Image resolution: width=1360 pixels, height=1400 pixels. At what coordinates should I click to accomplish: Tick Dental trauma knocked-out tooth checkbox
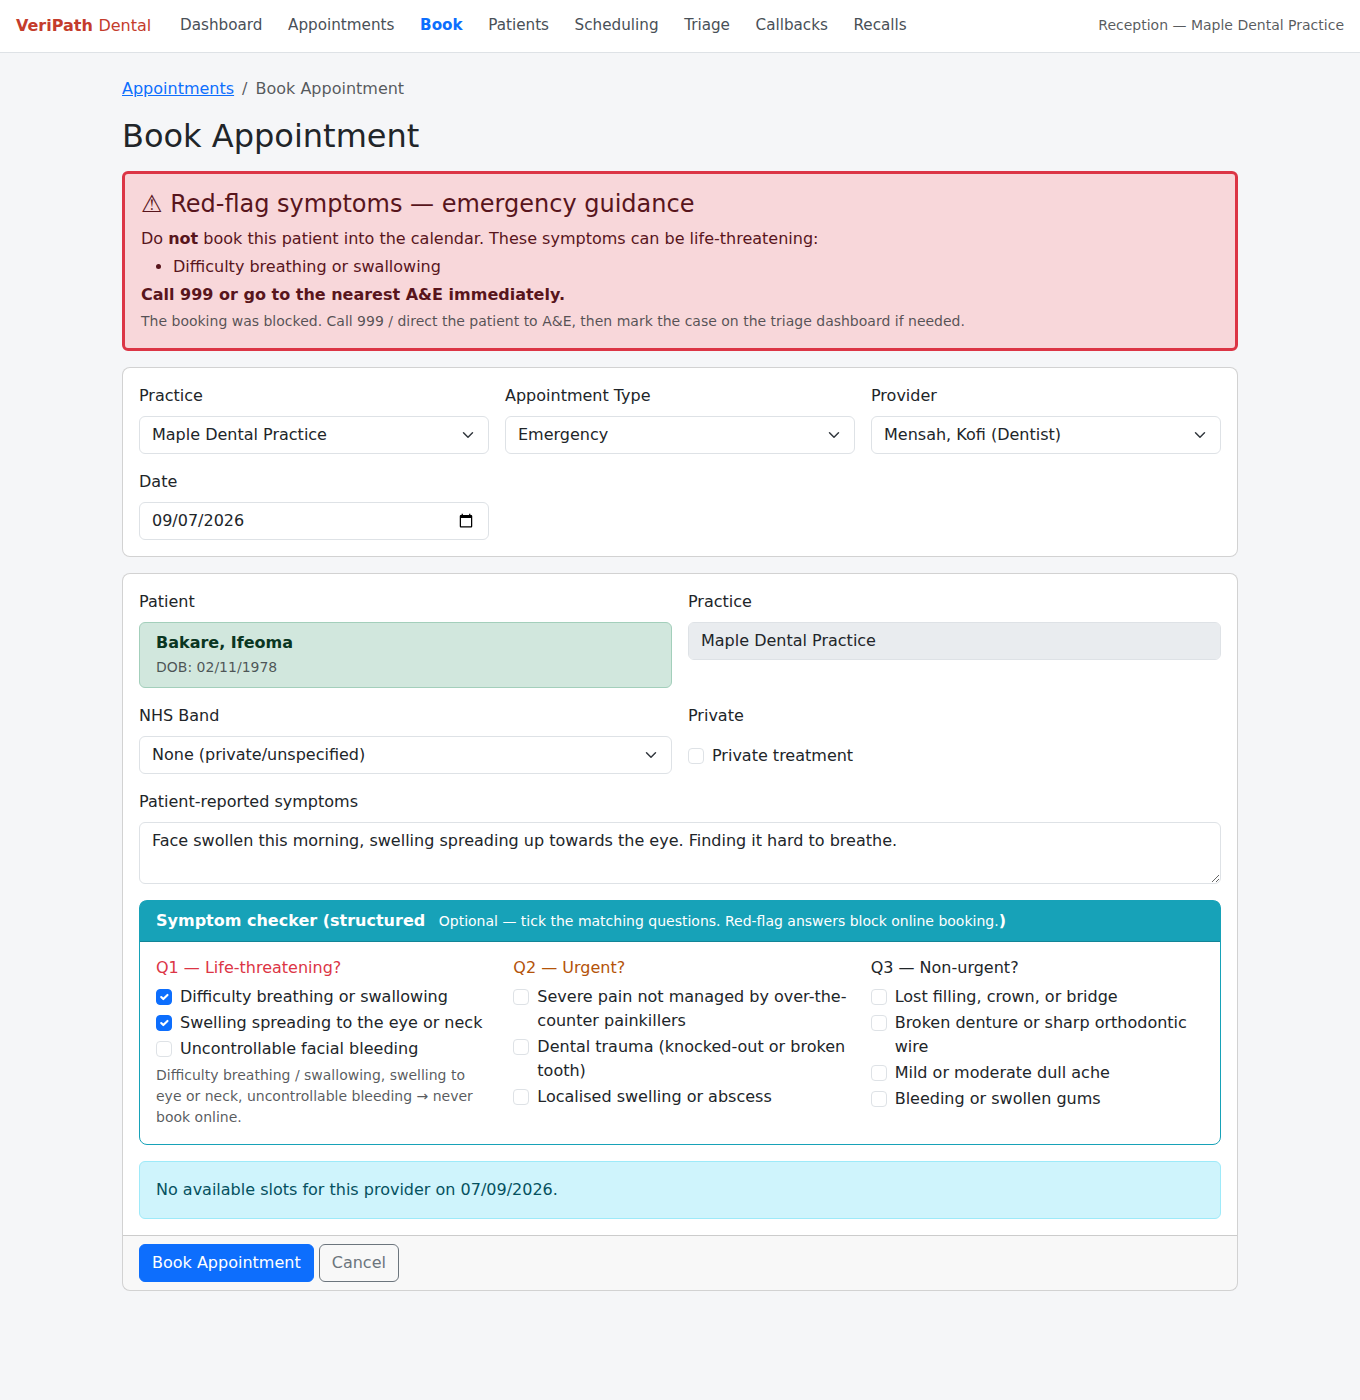pyautogui.click(x=521, y=1047)
